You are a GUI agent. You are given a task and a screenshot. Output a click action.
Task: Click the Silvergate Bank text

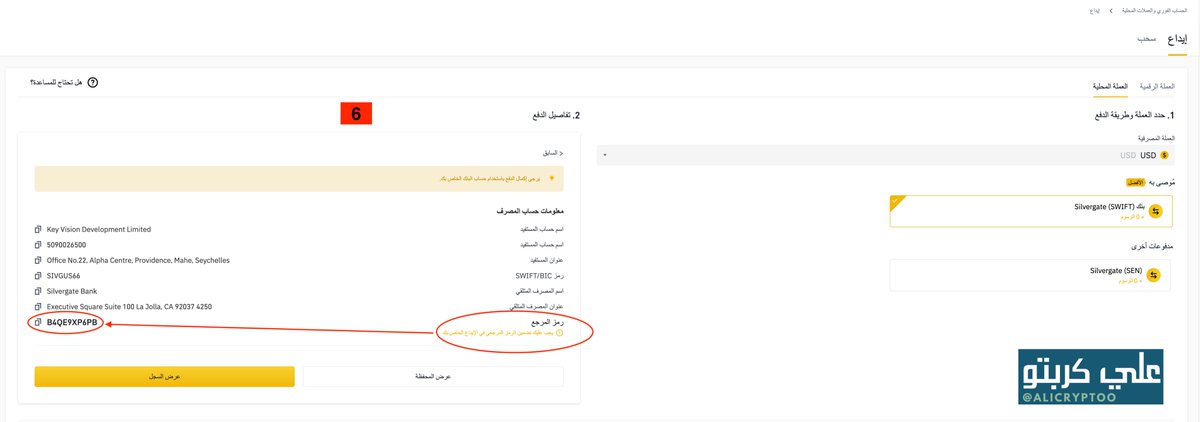pos(71,291)
